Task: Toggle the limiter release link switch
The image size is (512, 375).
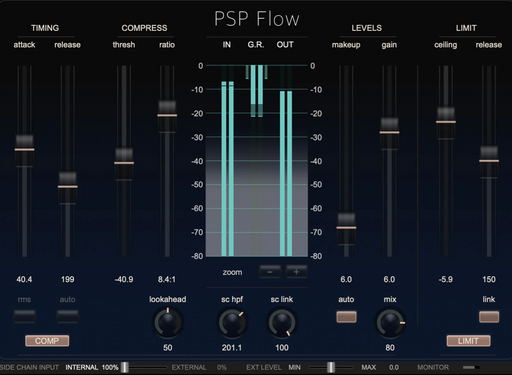Action: [x=489, y=317]
